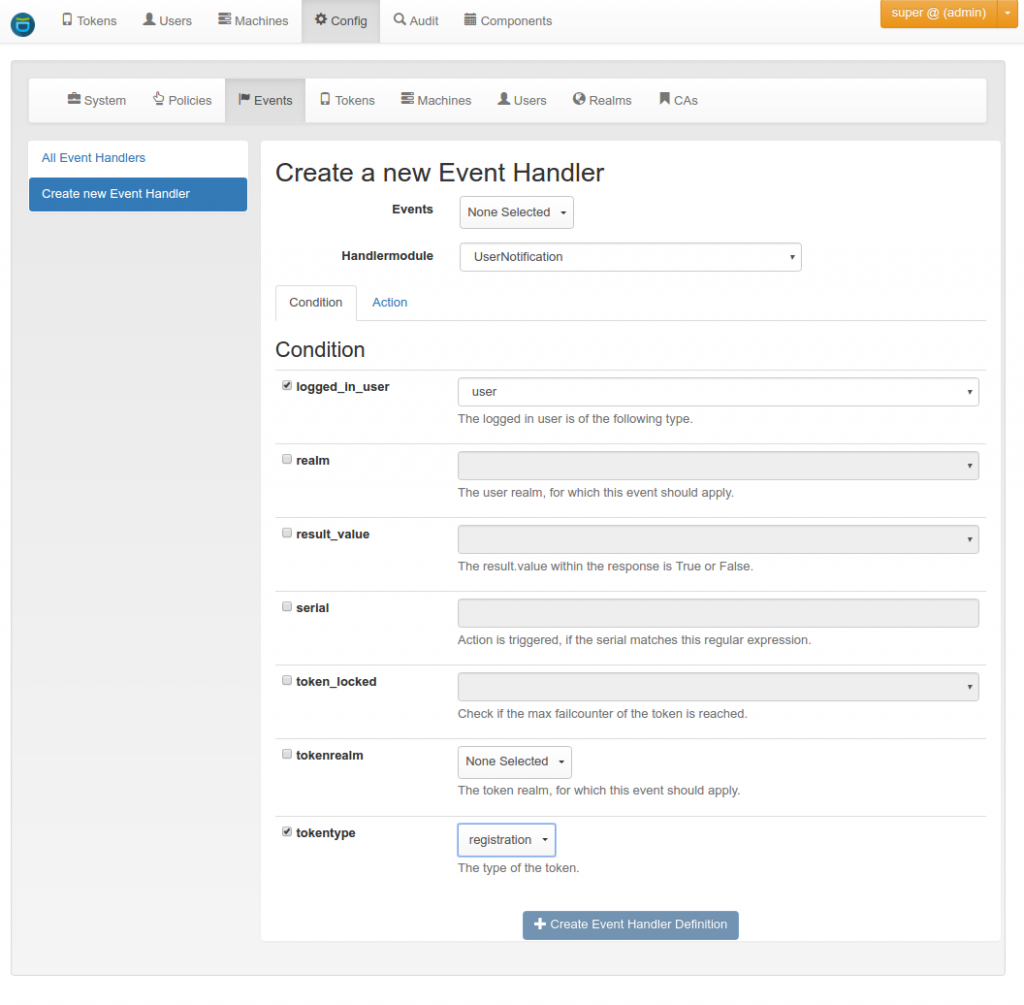Click the Policies hand icon
1024x1005 pixels.
(x=159, y=99)
